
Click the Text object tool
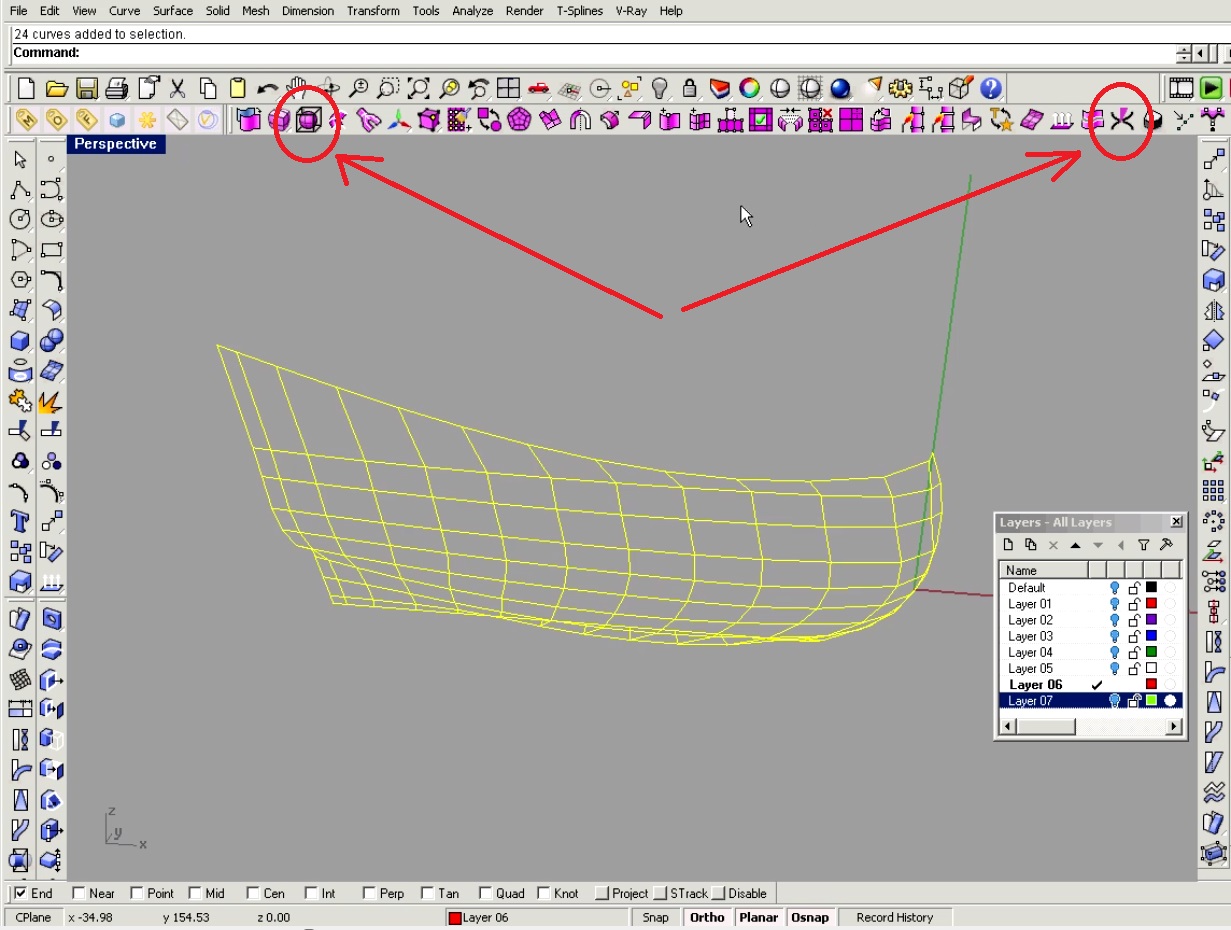point(20,521)
